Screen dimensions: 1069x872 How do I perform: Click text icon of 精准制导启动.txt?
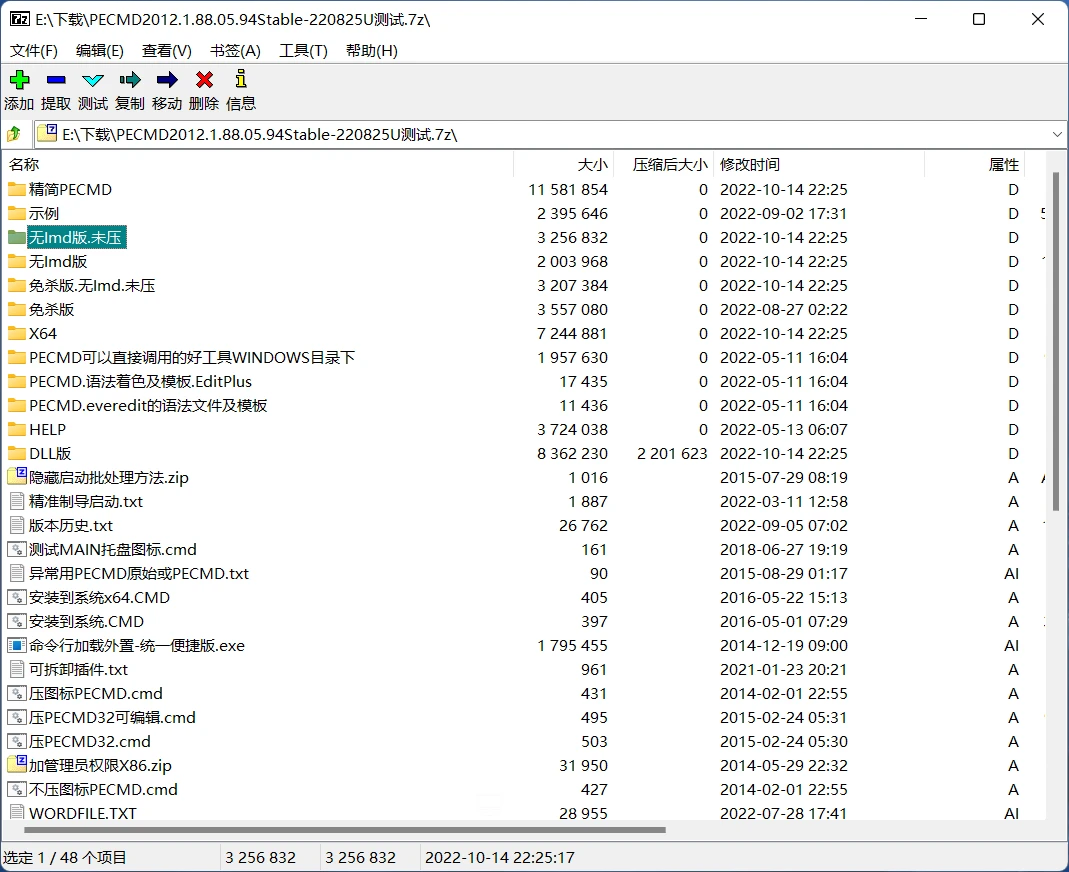(17, 501)
